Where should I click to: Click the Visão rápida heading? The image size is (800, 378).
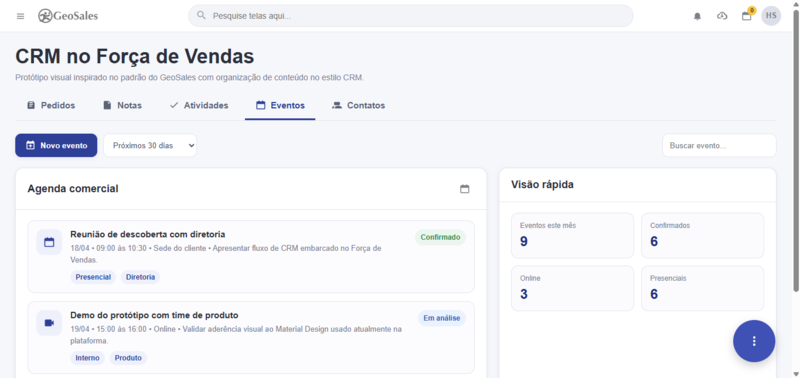point(542,185)
